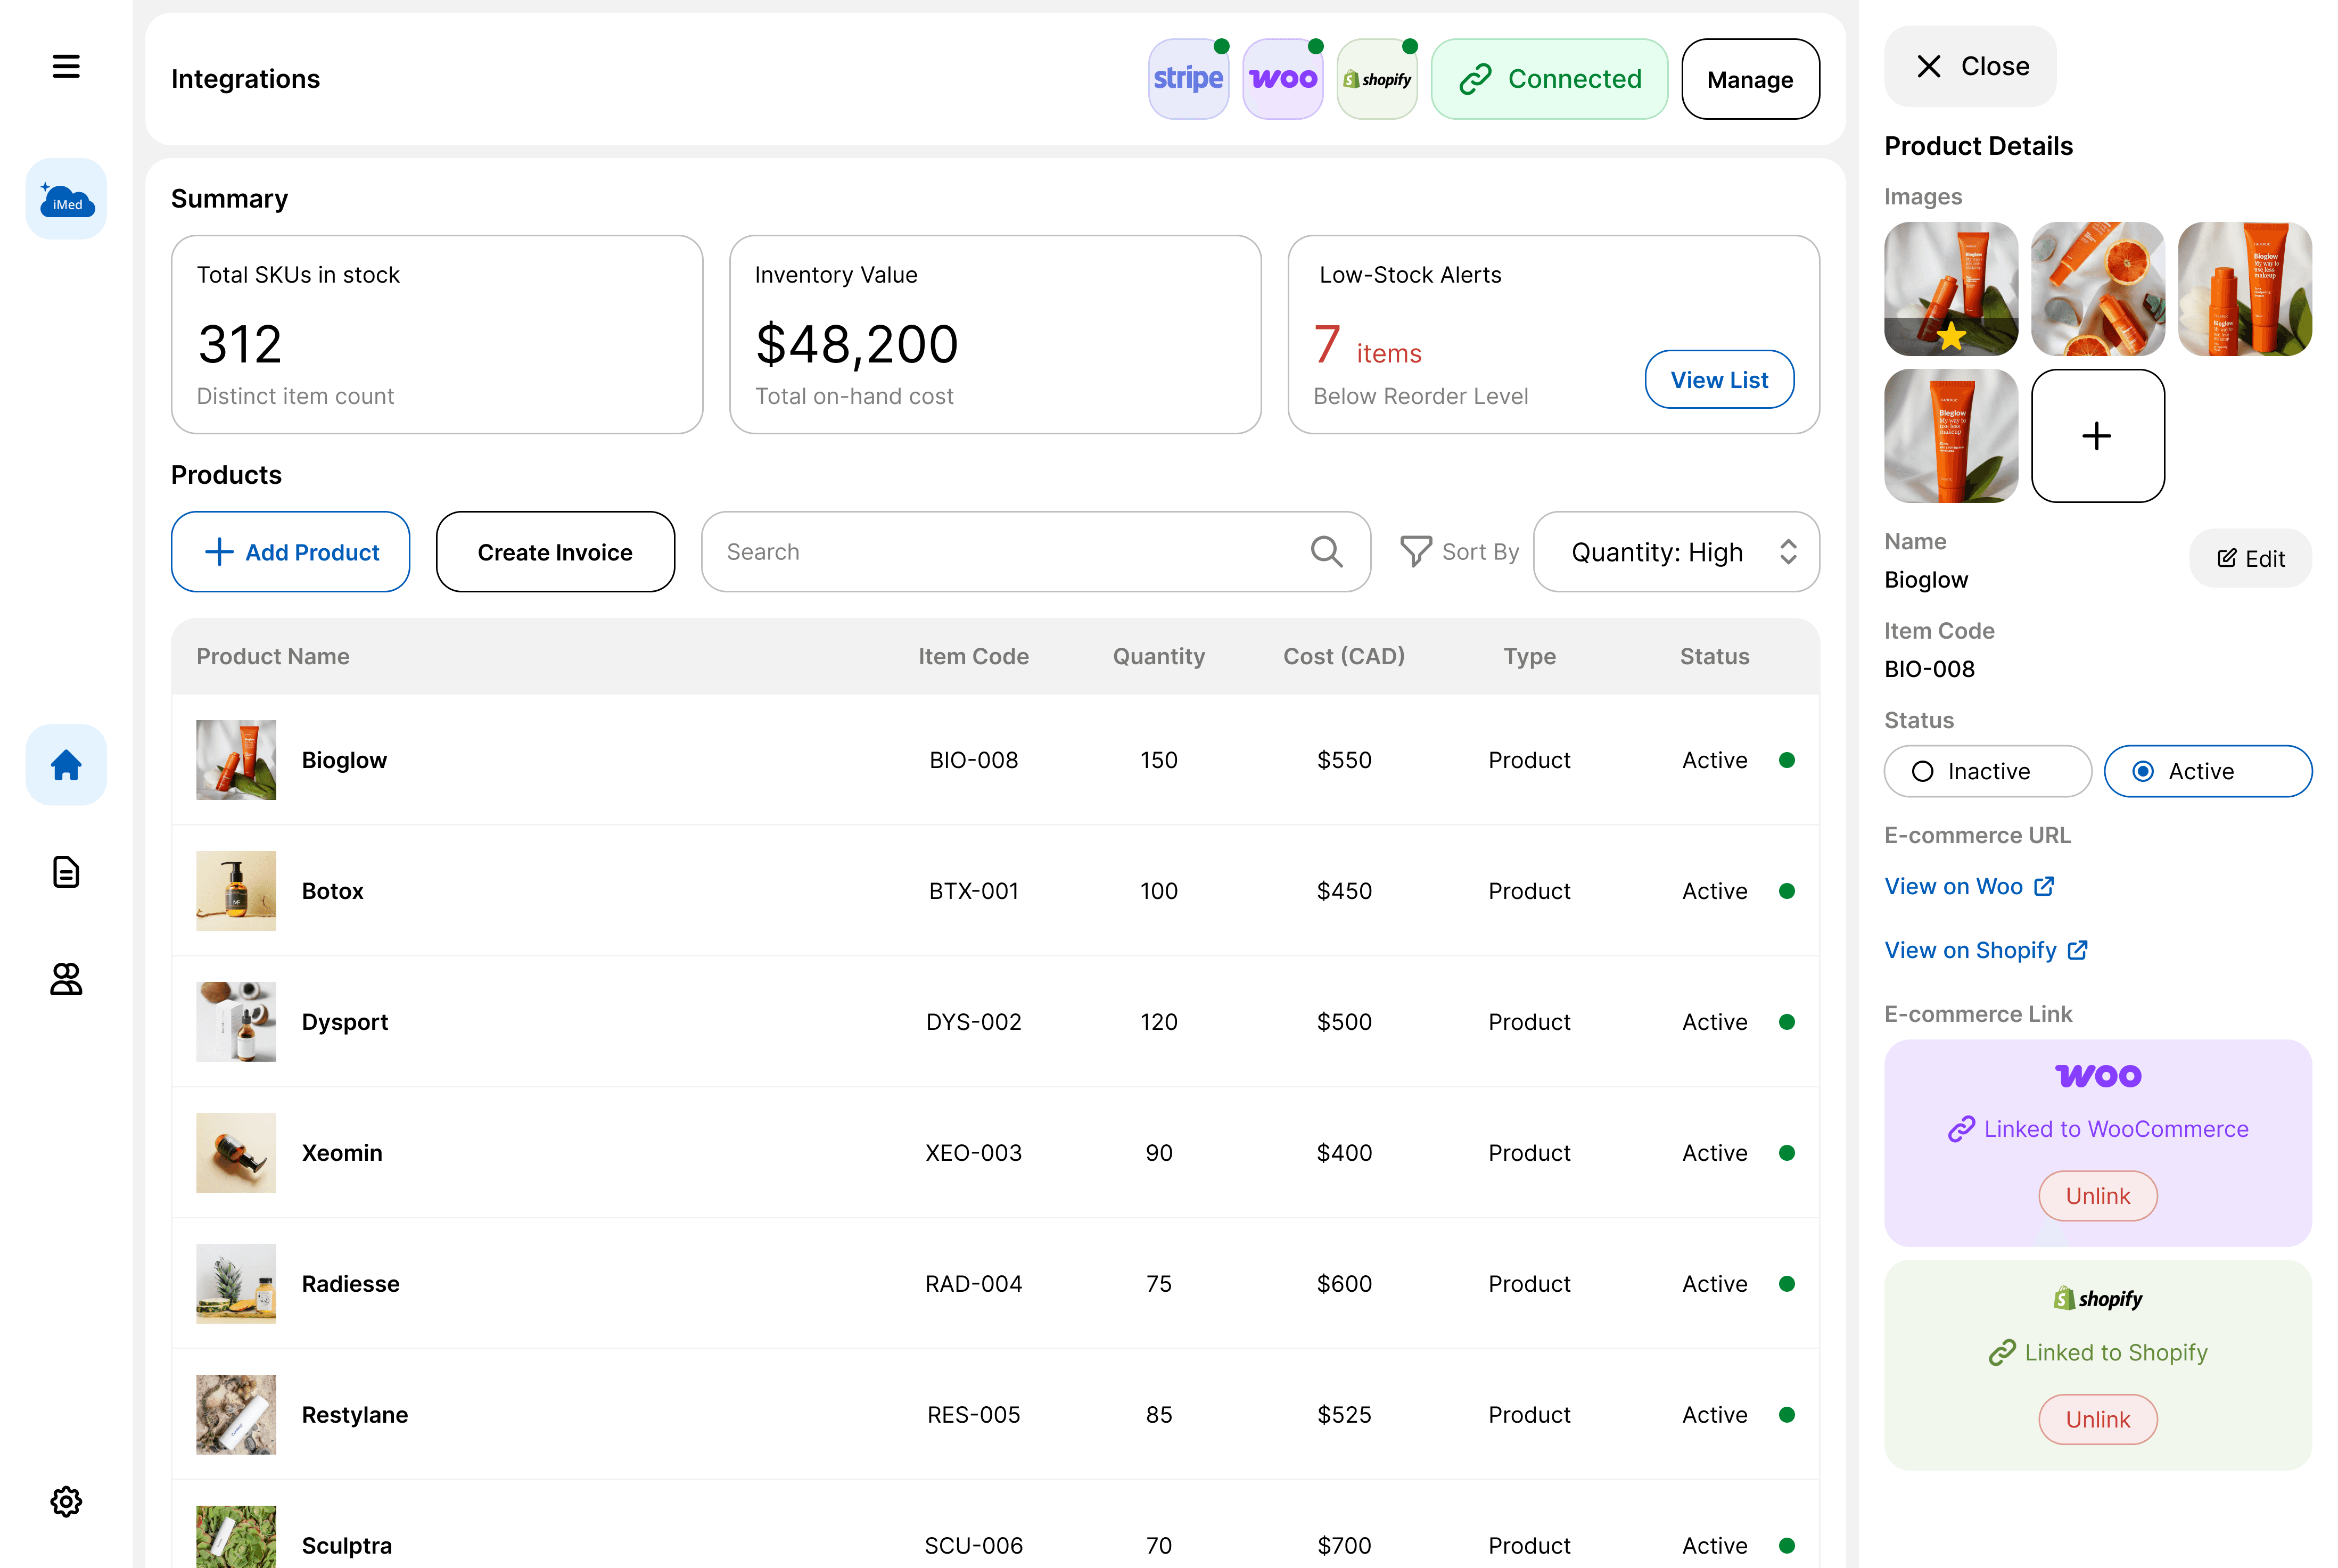Image resolution: width=2338 pixels, height=1568 pixels.
Task: Click the Add Product button
Action: click(290, 552)
